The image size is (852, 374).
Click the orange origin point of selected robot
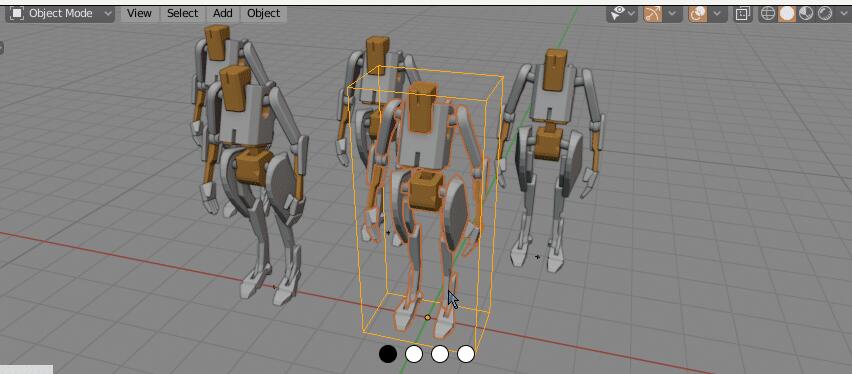coord(428,317)
